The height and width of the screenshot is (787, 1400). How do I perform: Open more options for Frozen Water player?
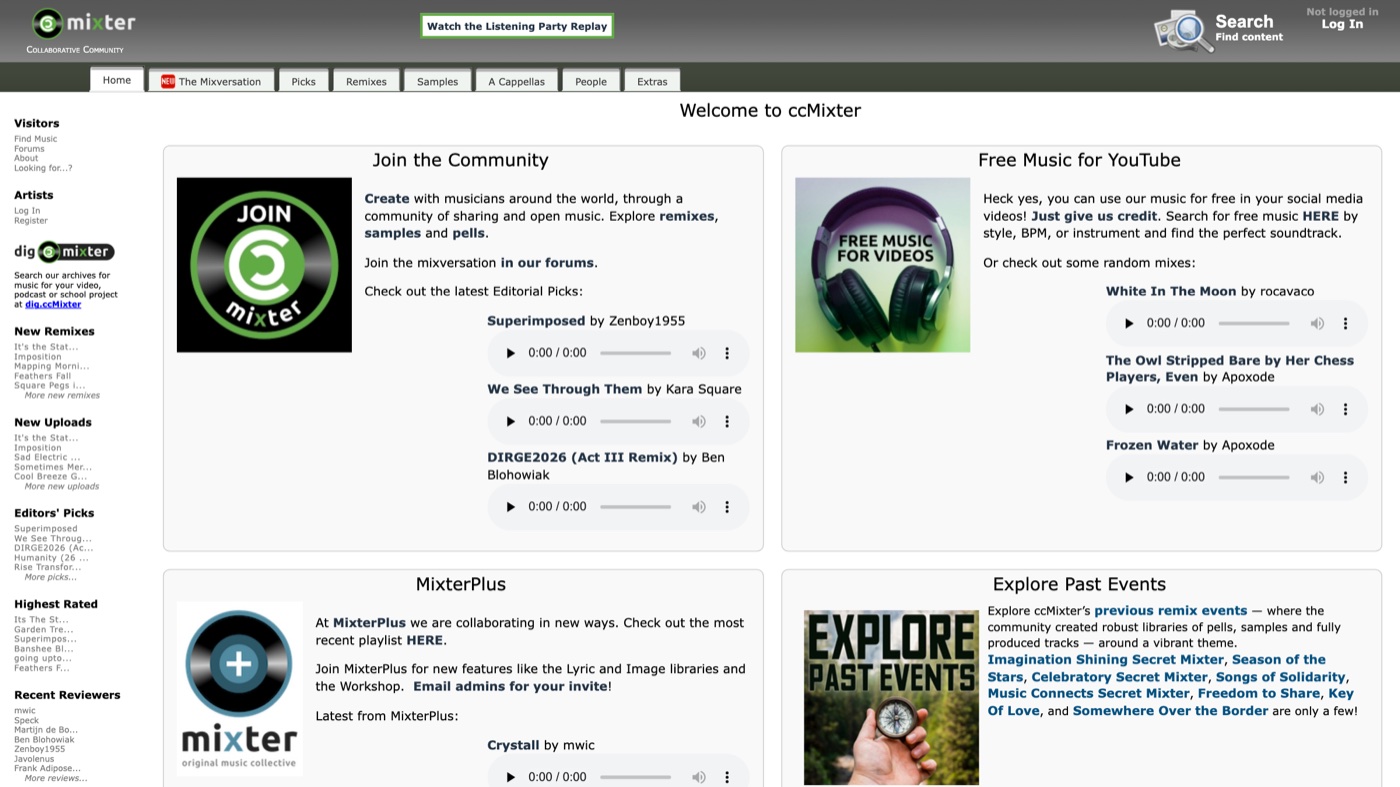tap(1345, 477)
